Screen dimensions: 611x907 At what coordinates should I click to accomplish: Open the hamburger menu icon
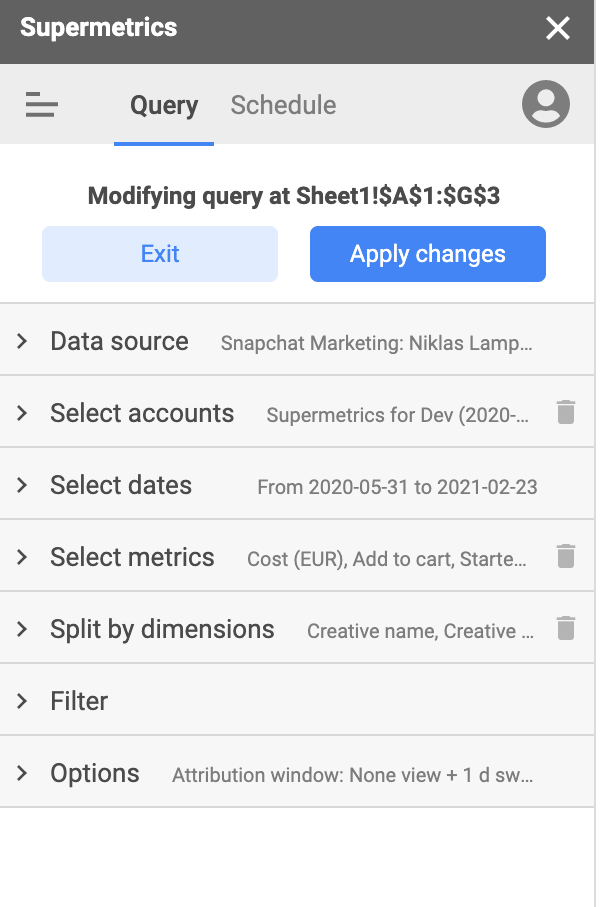point(42,105)
